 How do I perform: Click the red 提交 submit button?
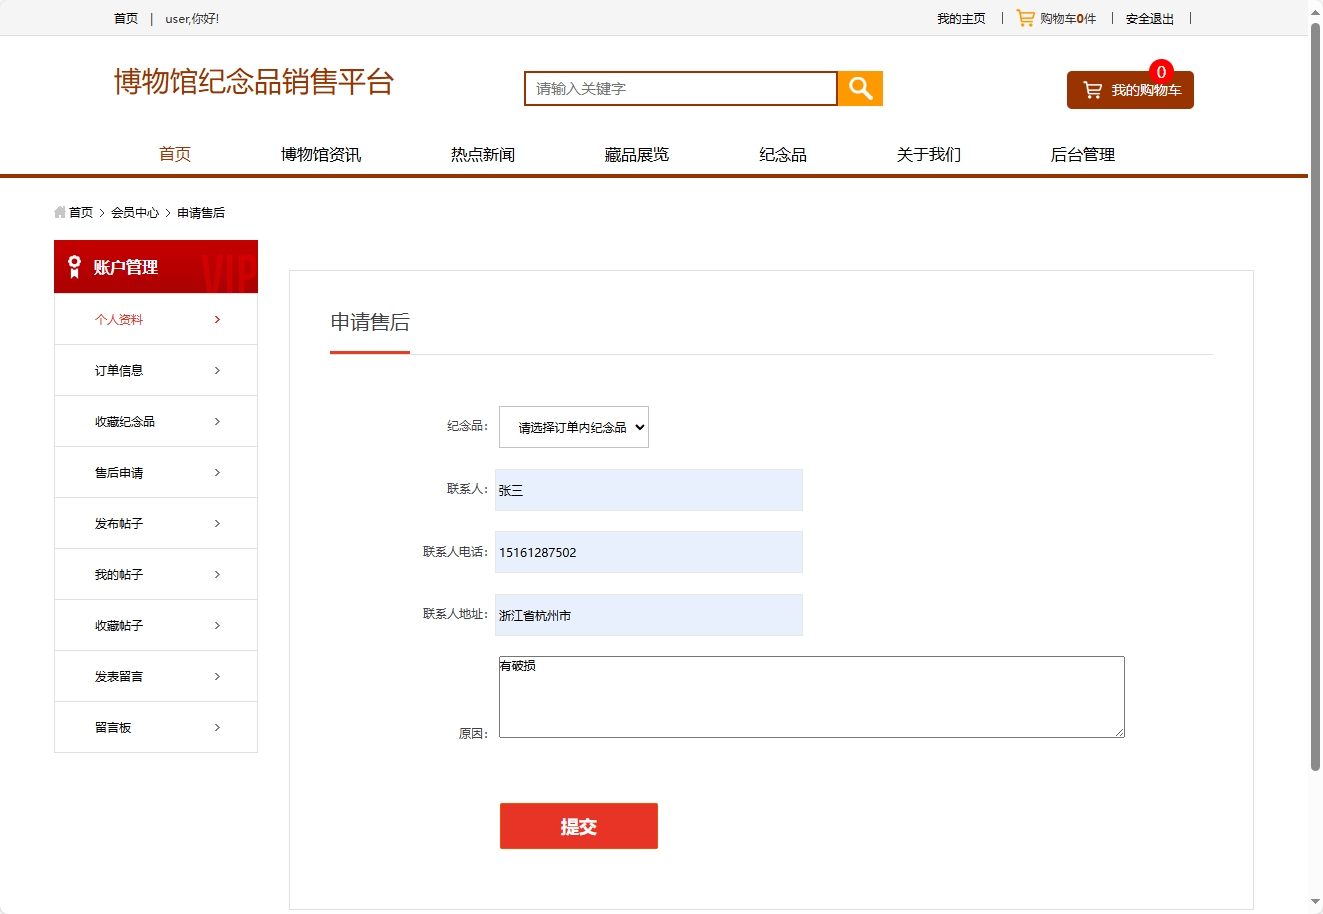point(578,825)
